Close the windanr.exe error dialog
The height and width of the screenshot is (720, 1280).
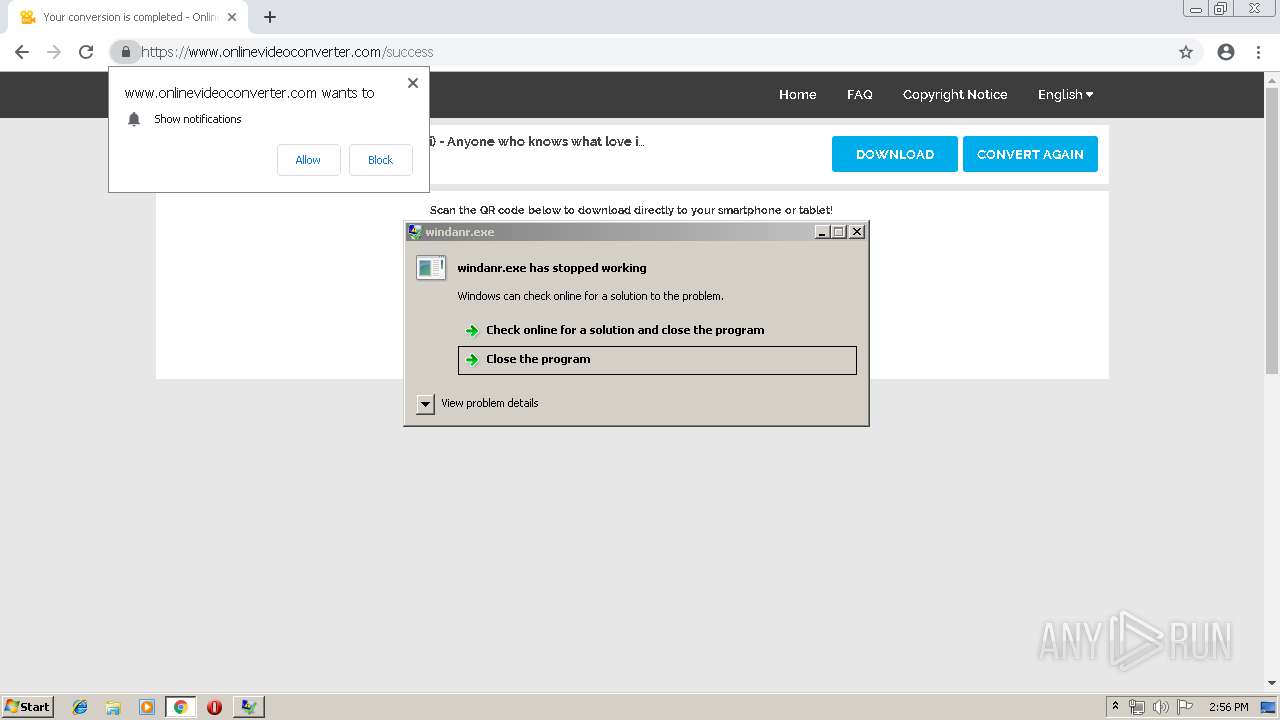[x=857, y=232]
